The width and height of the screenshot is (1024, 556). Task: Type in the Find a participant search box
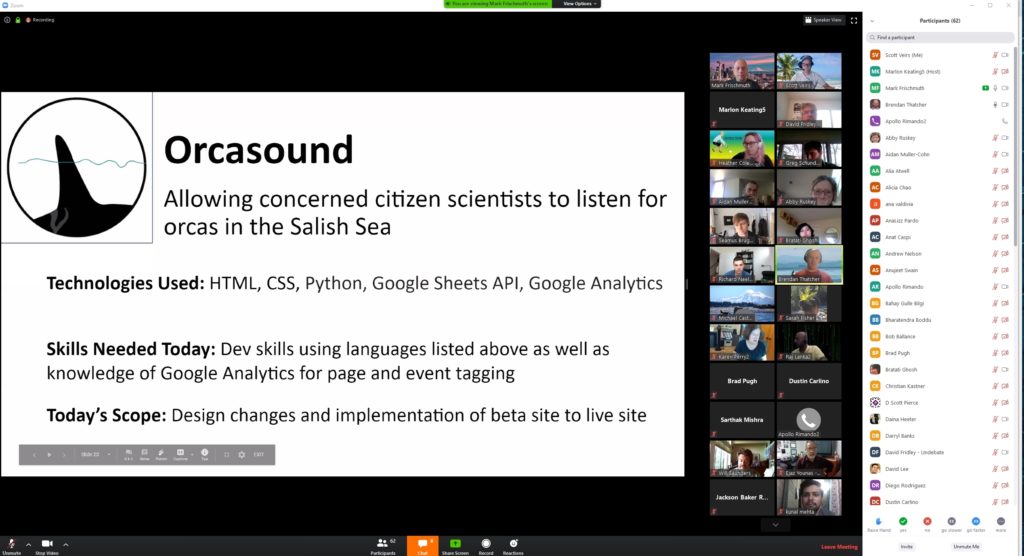[x=940, y=37]
